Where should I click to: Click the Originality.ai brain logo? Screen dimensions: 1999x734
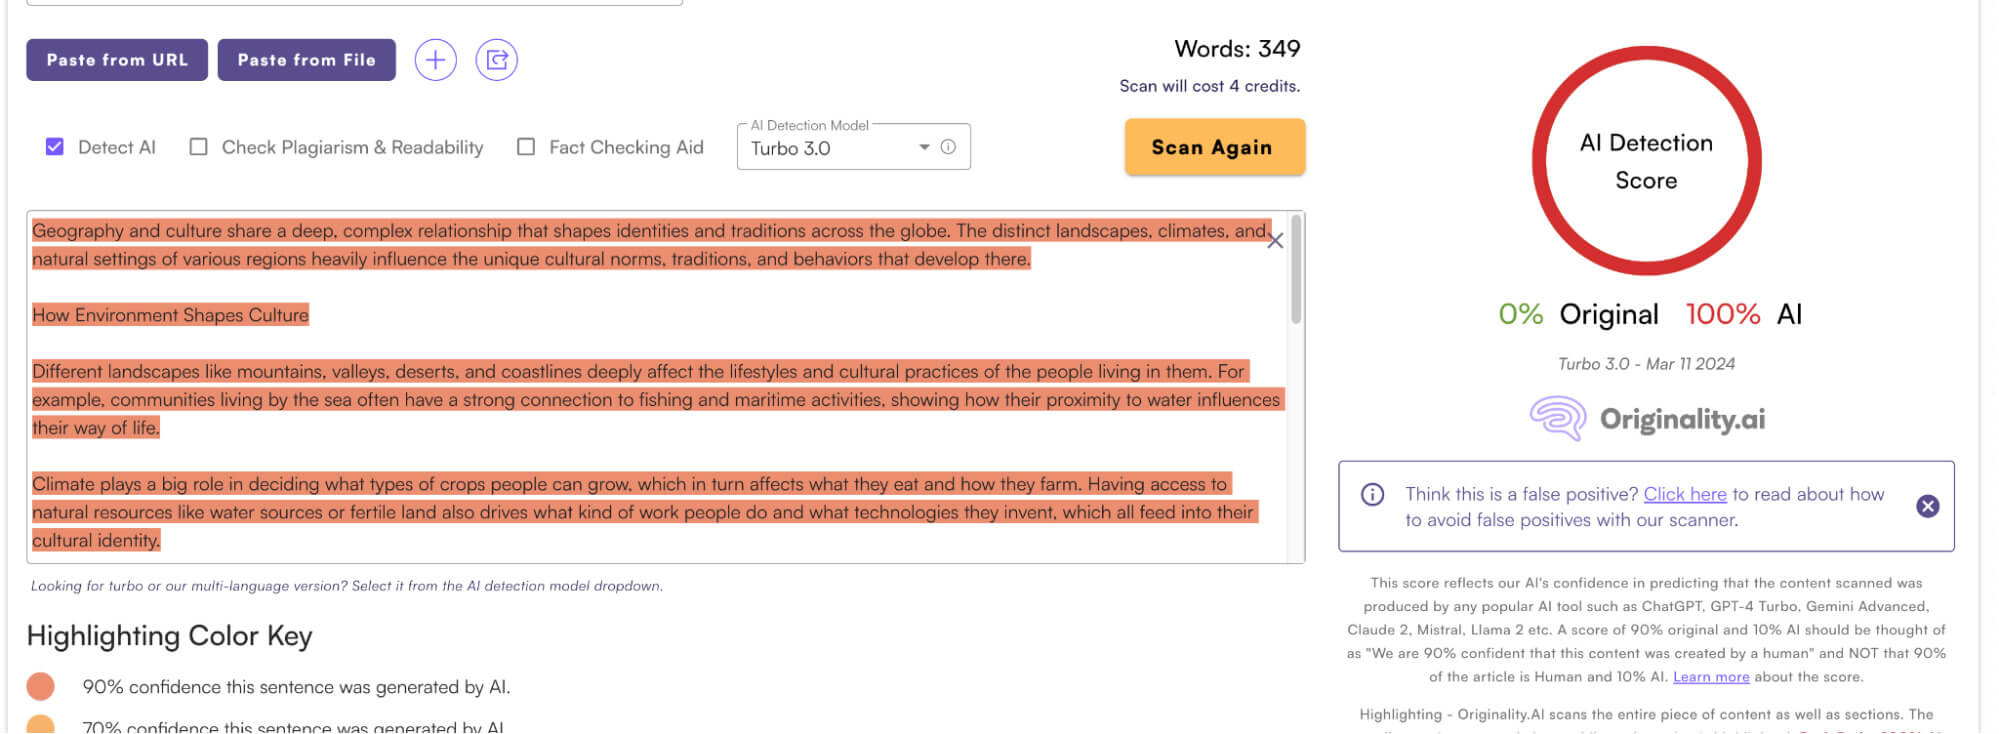point(1557,418)
